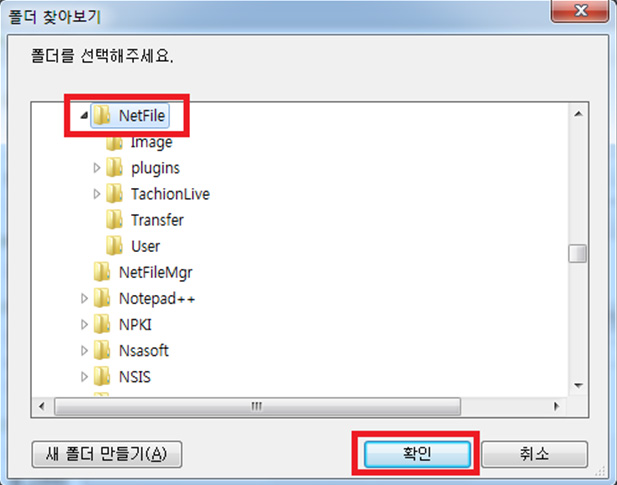Expand the plugins folder
The image size is (617, 485).
(96, 168)
